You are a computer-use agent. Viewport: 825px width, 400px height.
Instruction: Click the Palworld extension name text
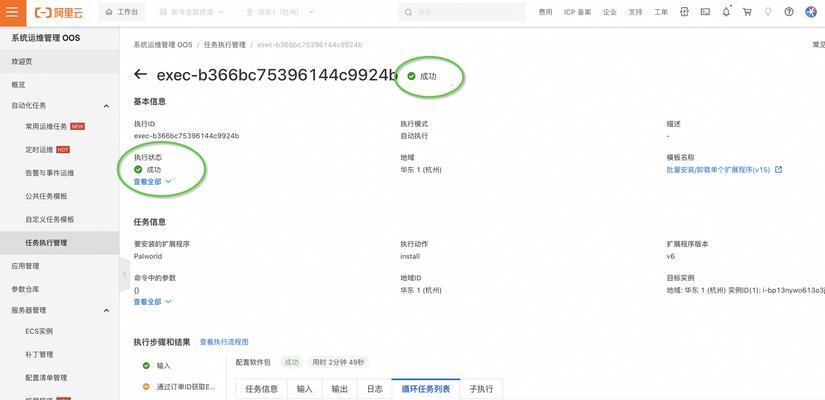click(x=148, y=256)
